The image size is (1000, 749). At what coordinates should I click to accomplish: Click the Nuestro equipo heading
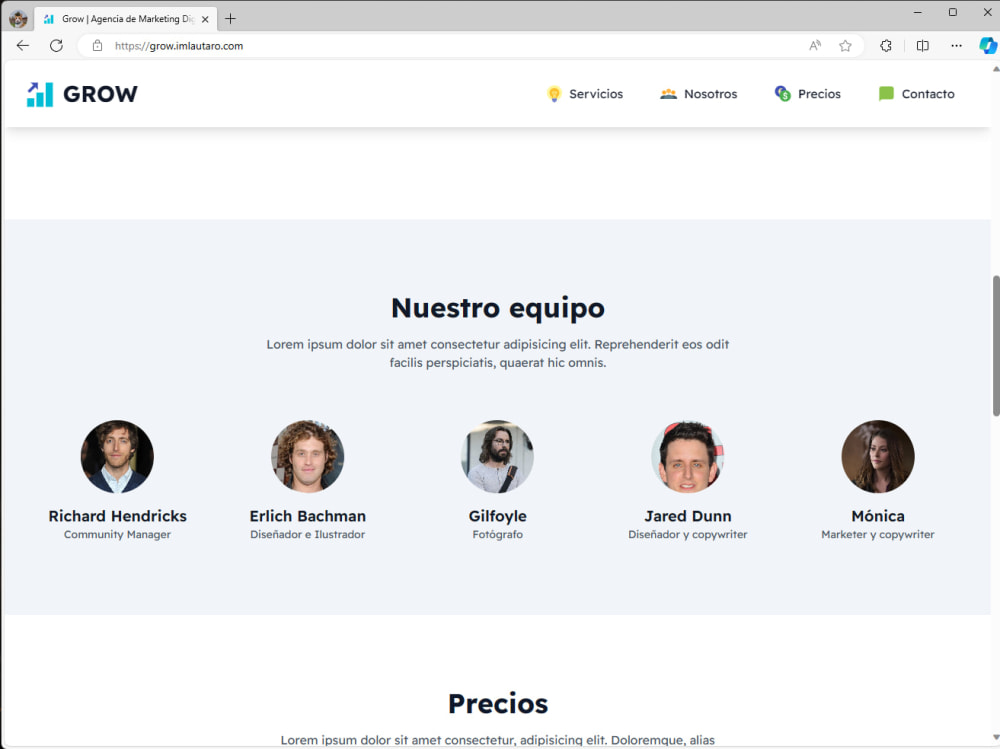(497, 308)
